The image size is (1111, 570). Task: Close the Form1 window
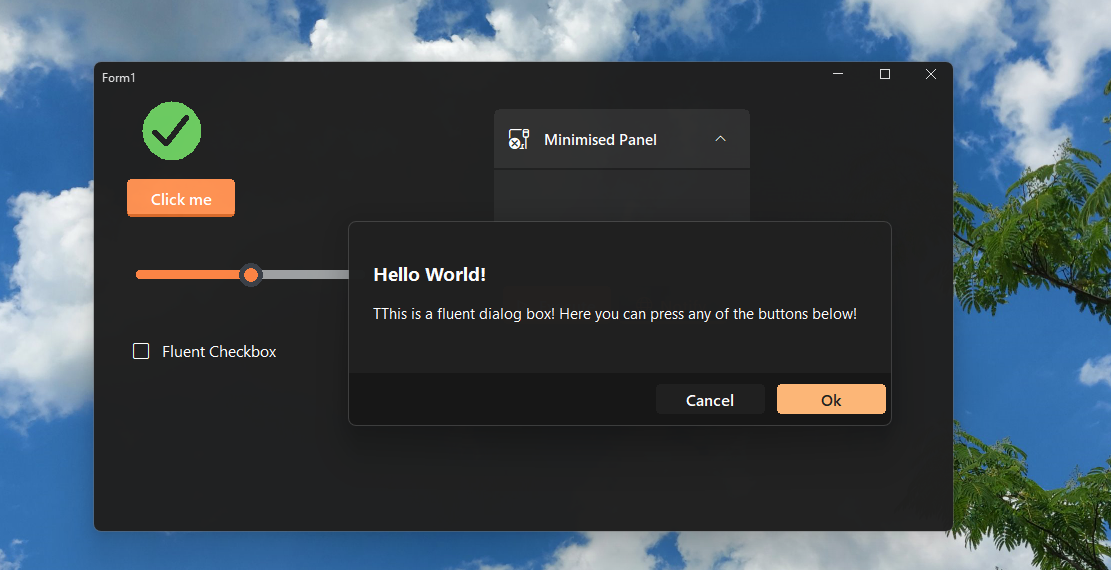(930, 74)
